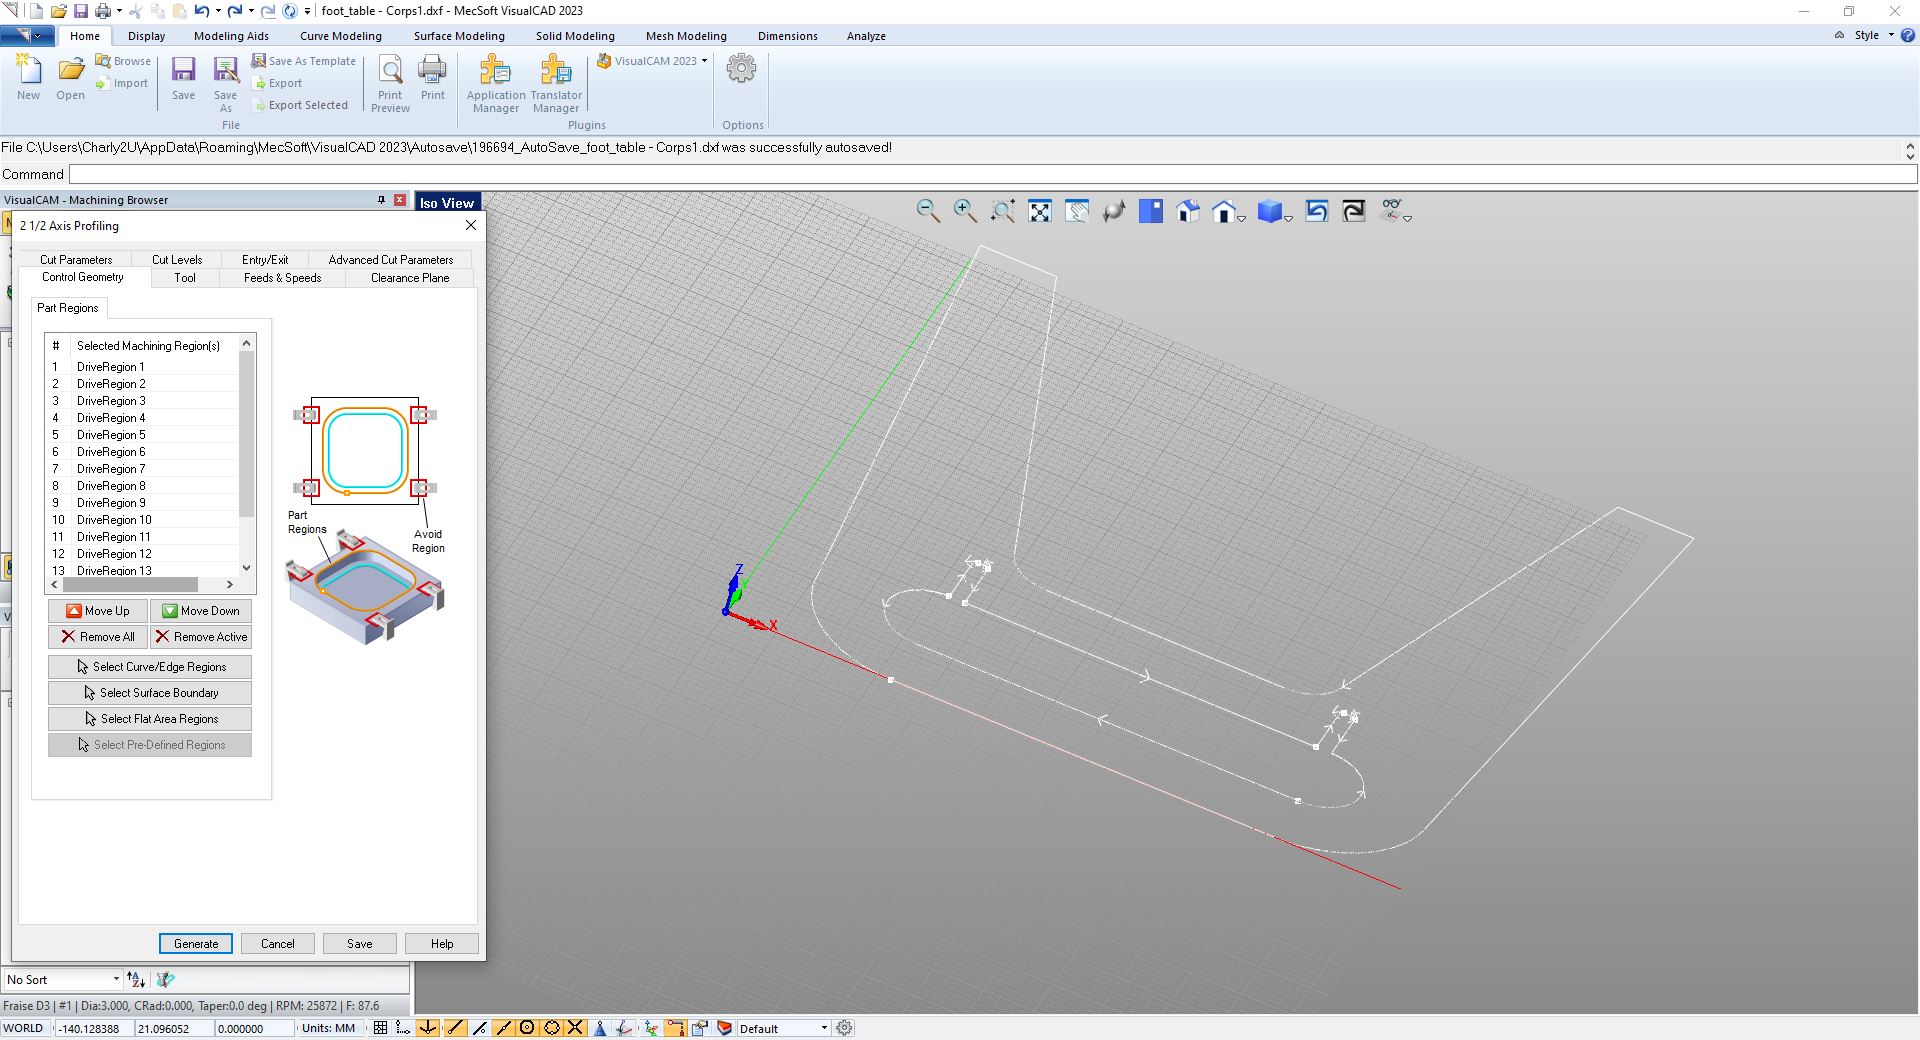This screenshot has width=1920, height=1040.
Task: Click the sort order A-Z icon
Action: pyautogui.click(x=136, y=980)
